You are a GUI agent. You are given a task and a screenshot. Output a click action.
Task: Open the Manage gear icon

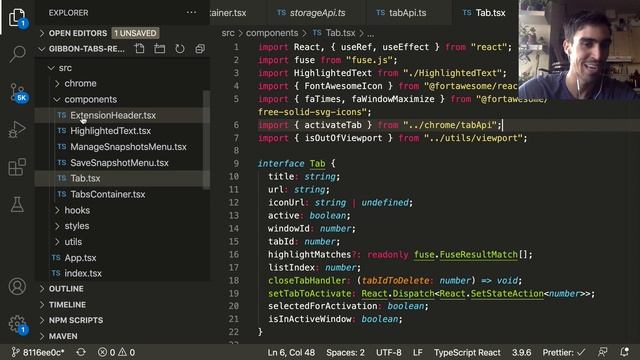pyautogui.click(x=18, y=324)
